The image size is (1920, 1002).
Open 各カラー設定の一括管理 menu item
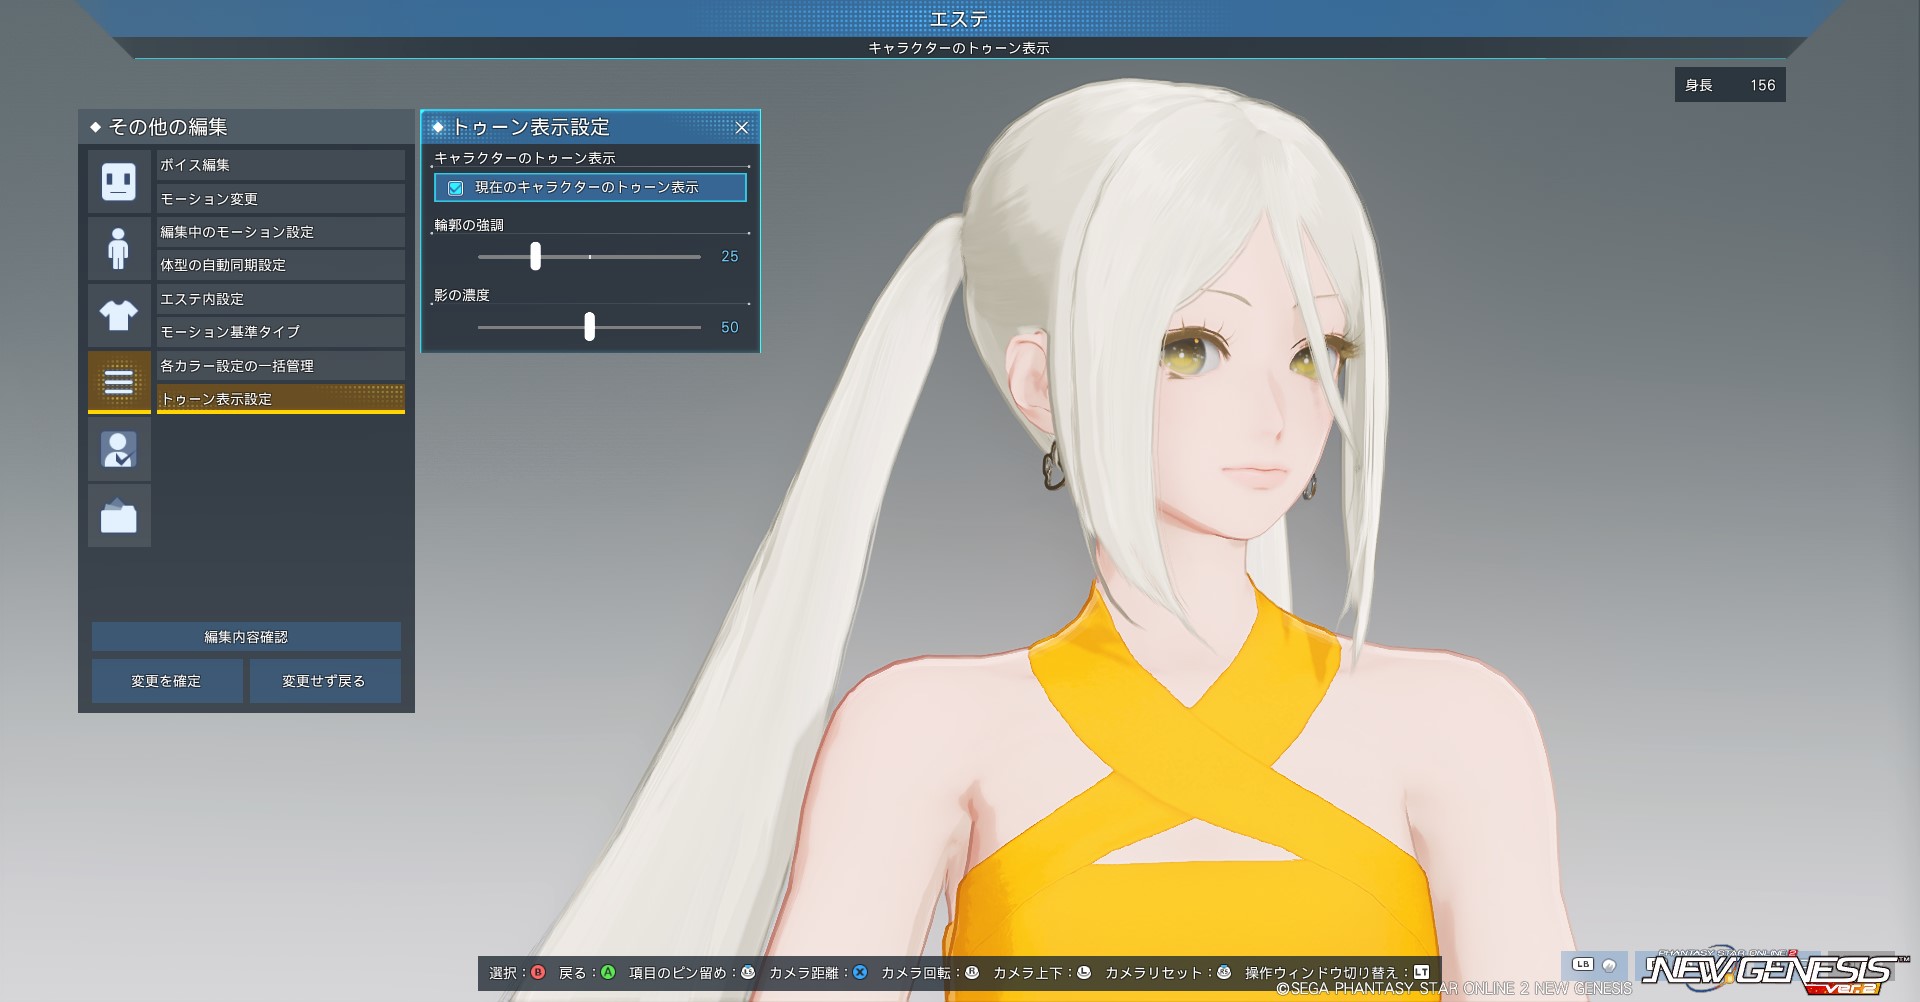tap(280, 366)
